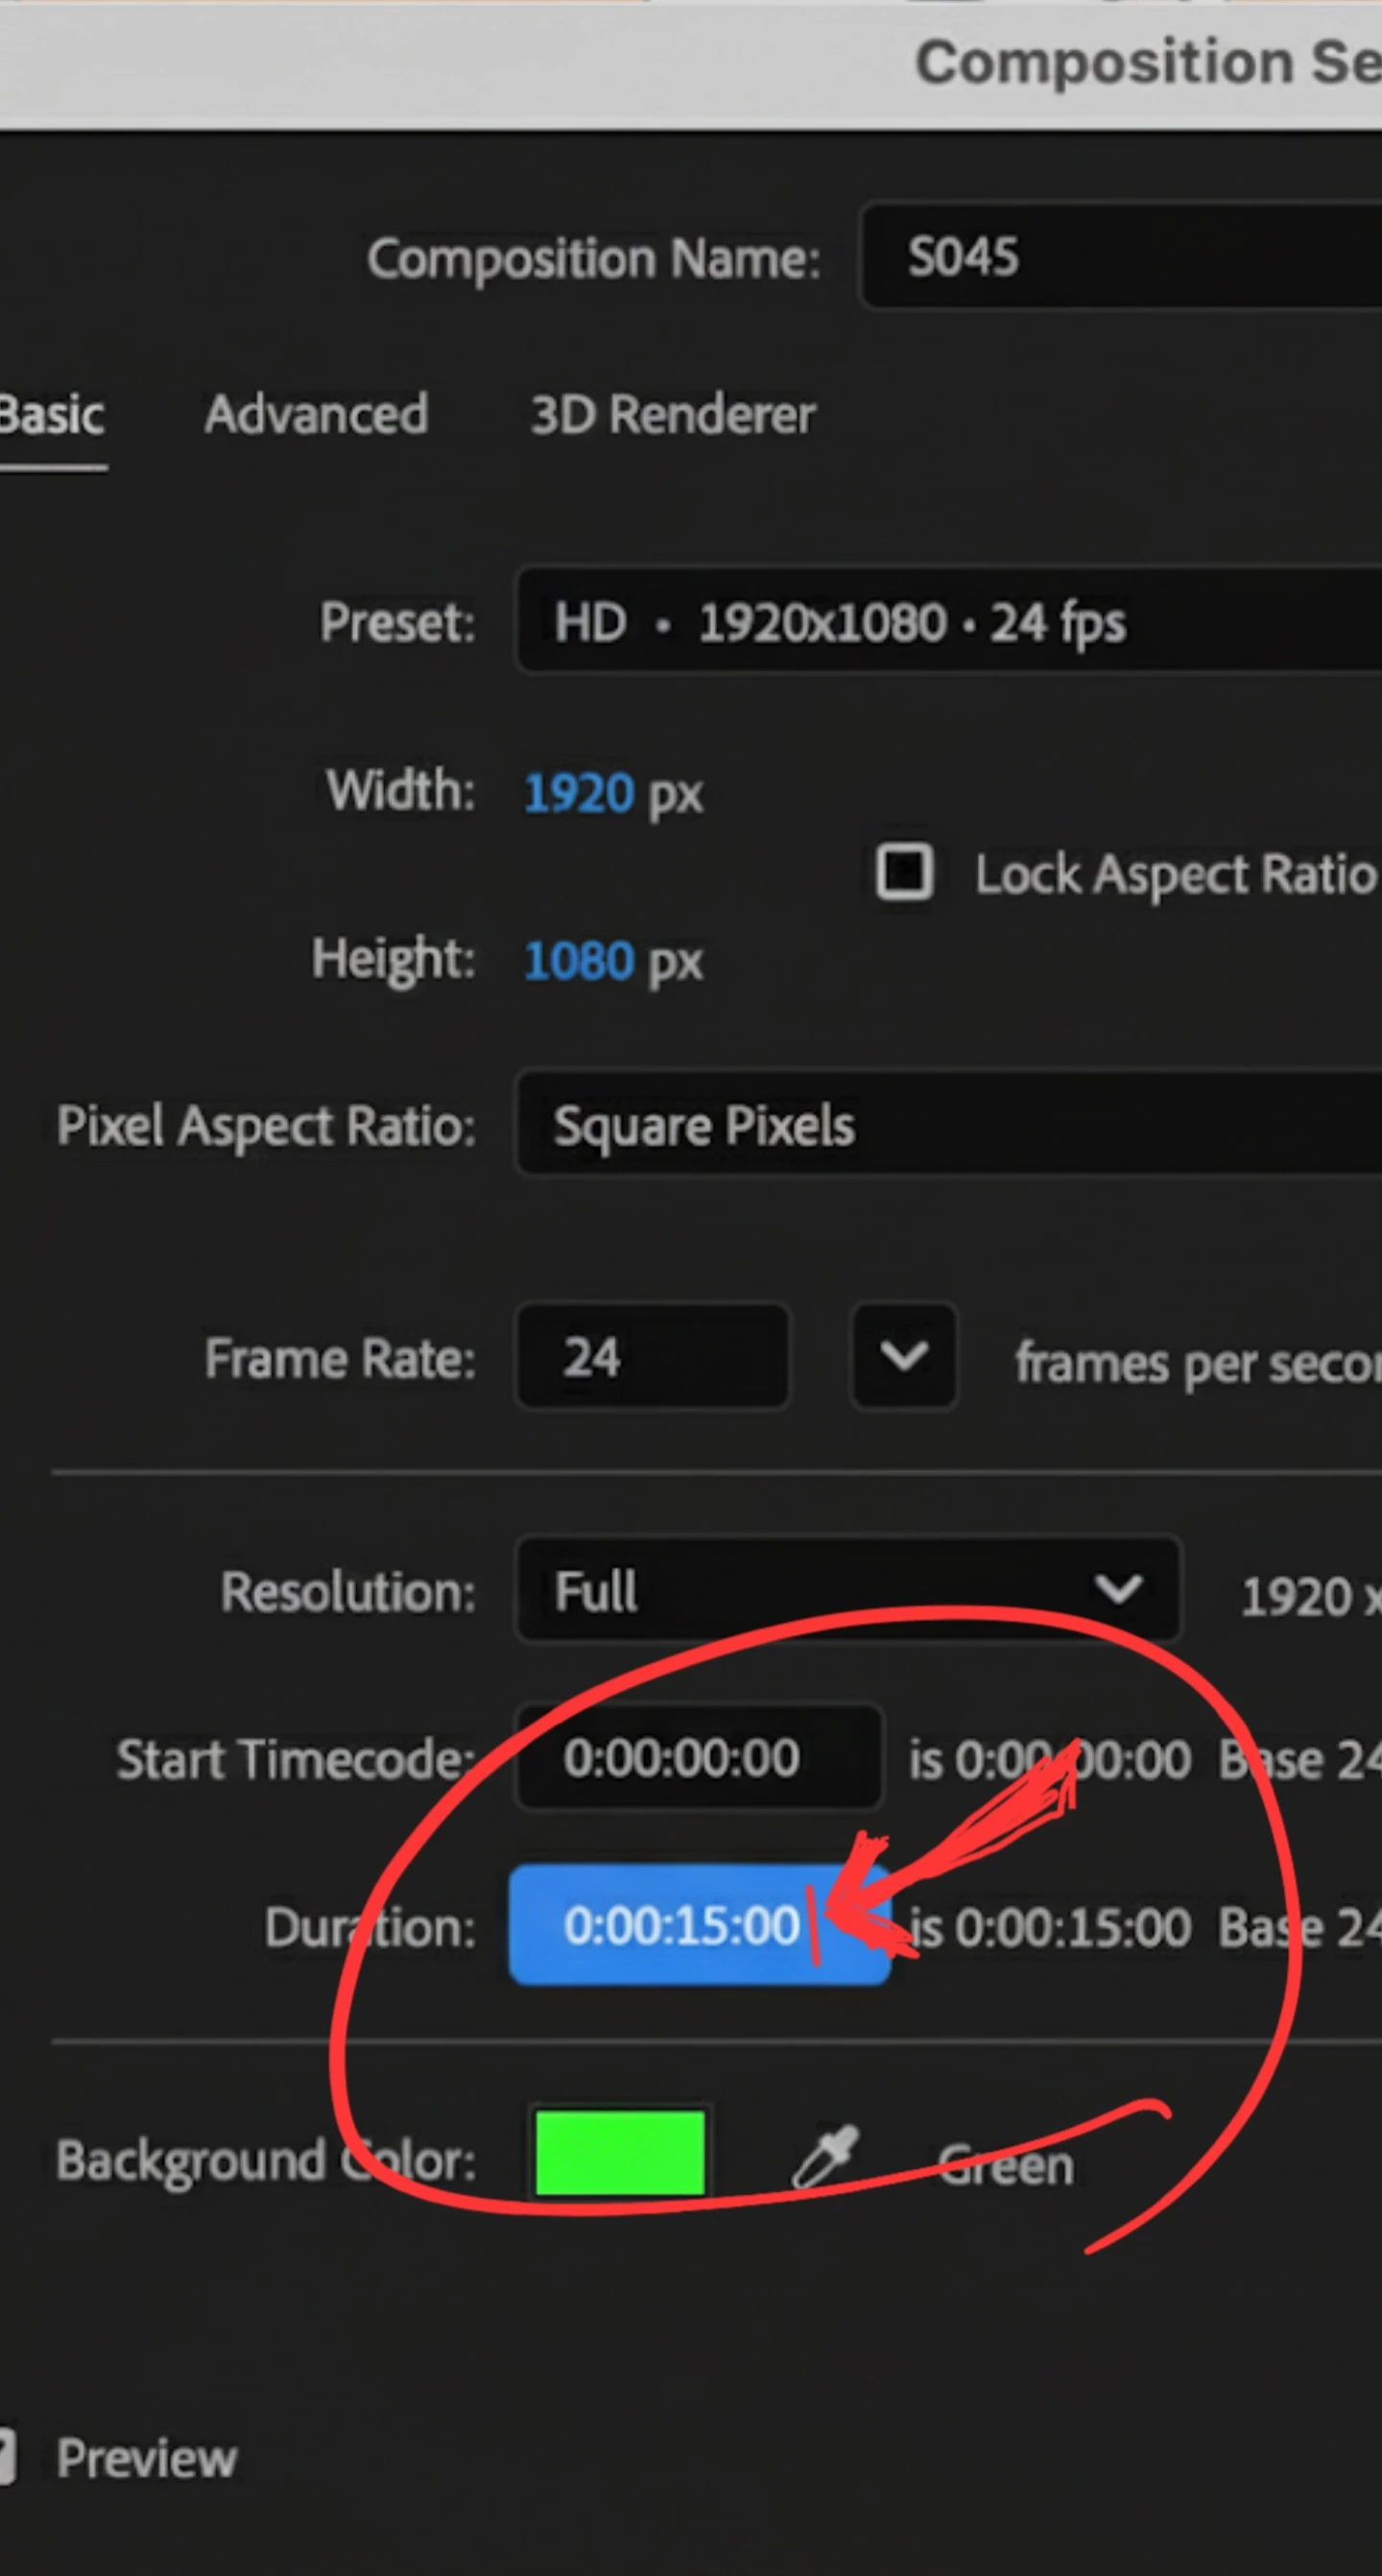Click the Start Timecode field
This screenshot has width=1382, height=2576.
[699, 1757]
